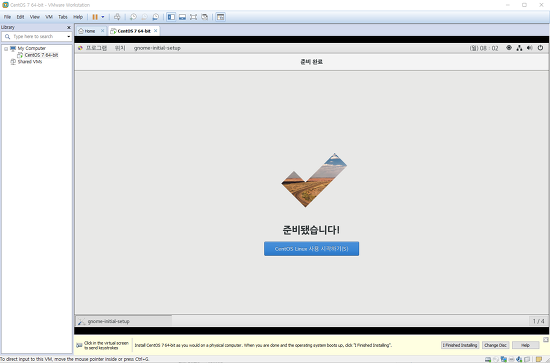The image size is (550, 363).
Task: Collapse the My Computer tree node
Action: pos(6,49)
